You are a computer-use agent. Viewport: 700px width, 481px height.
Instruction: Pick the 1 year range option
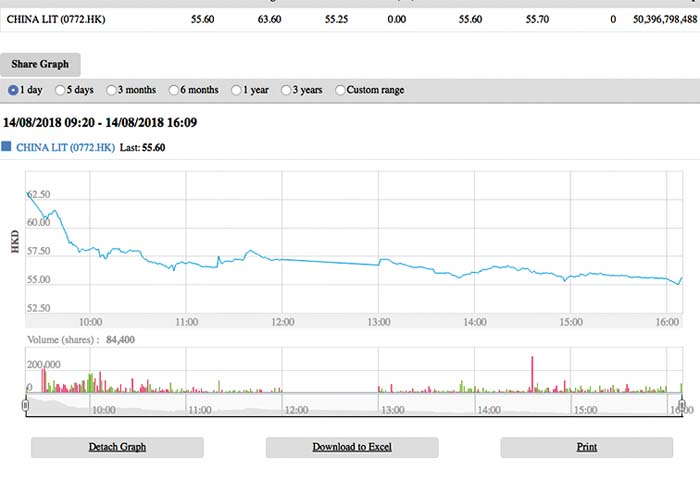click(236, 90)
